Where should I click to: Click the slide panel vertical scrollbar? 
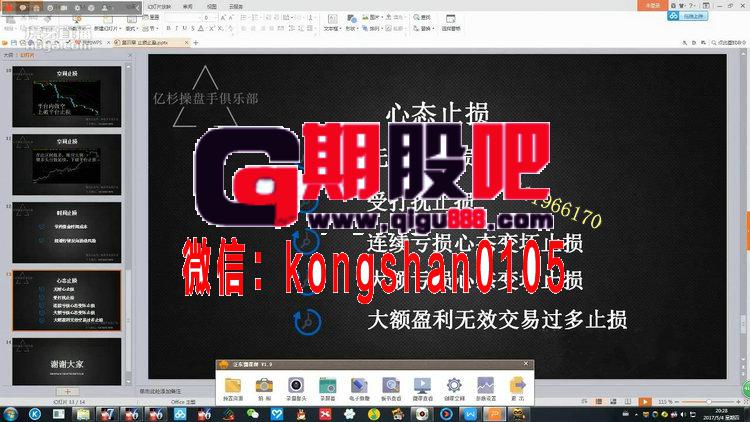pyautogui.click(x=128, y=225)
